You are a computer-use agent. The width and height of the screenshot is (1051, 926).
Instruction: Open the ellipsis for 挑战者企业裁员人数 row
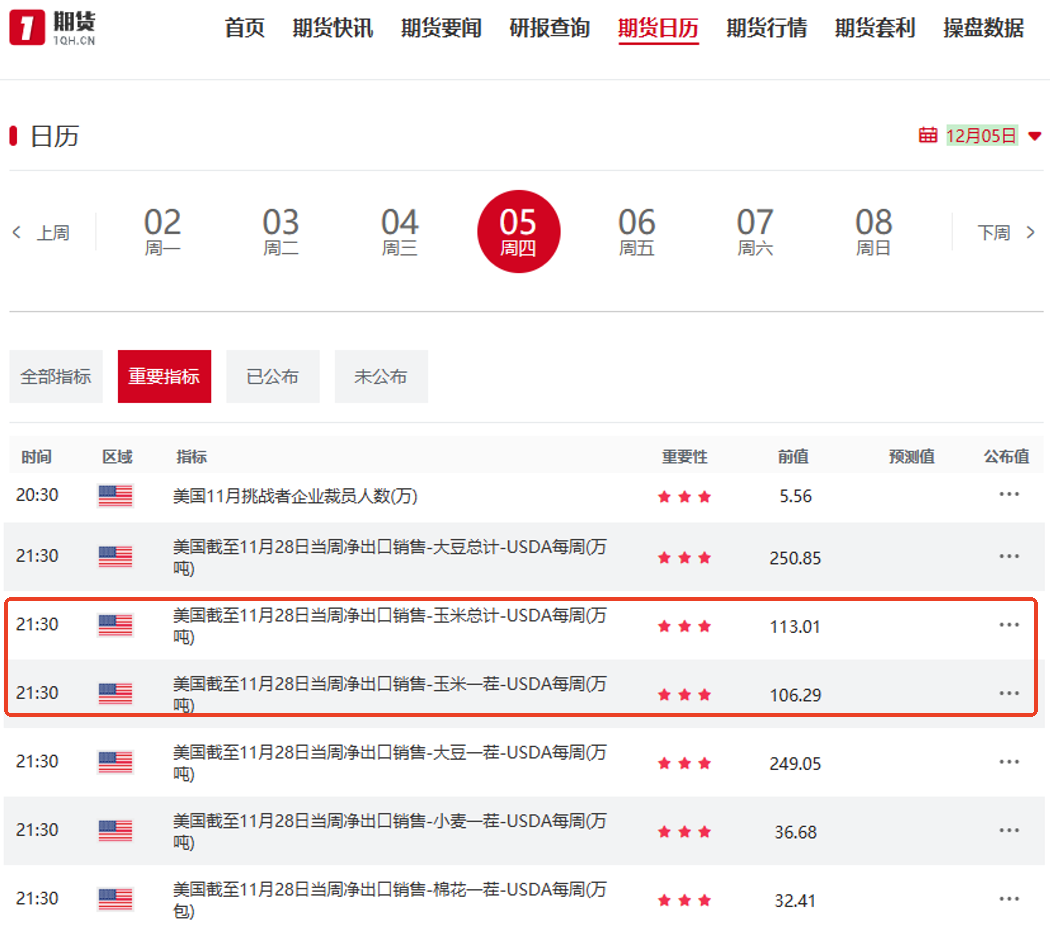pos(1008,494)
